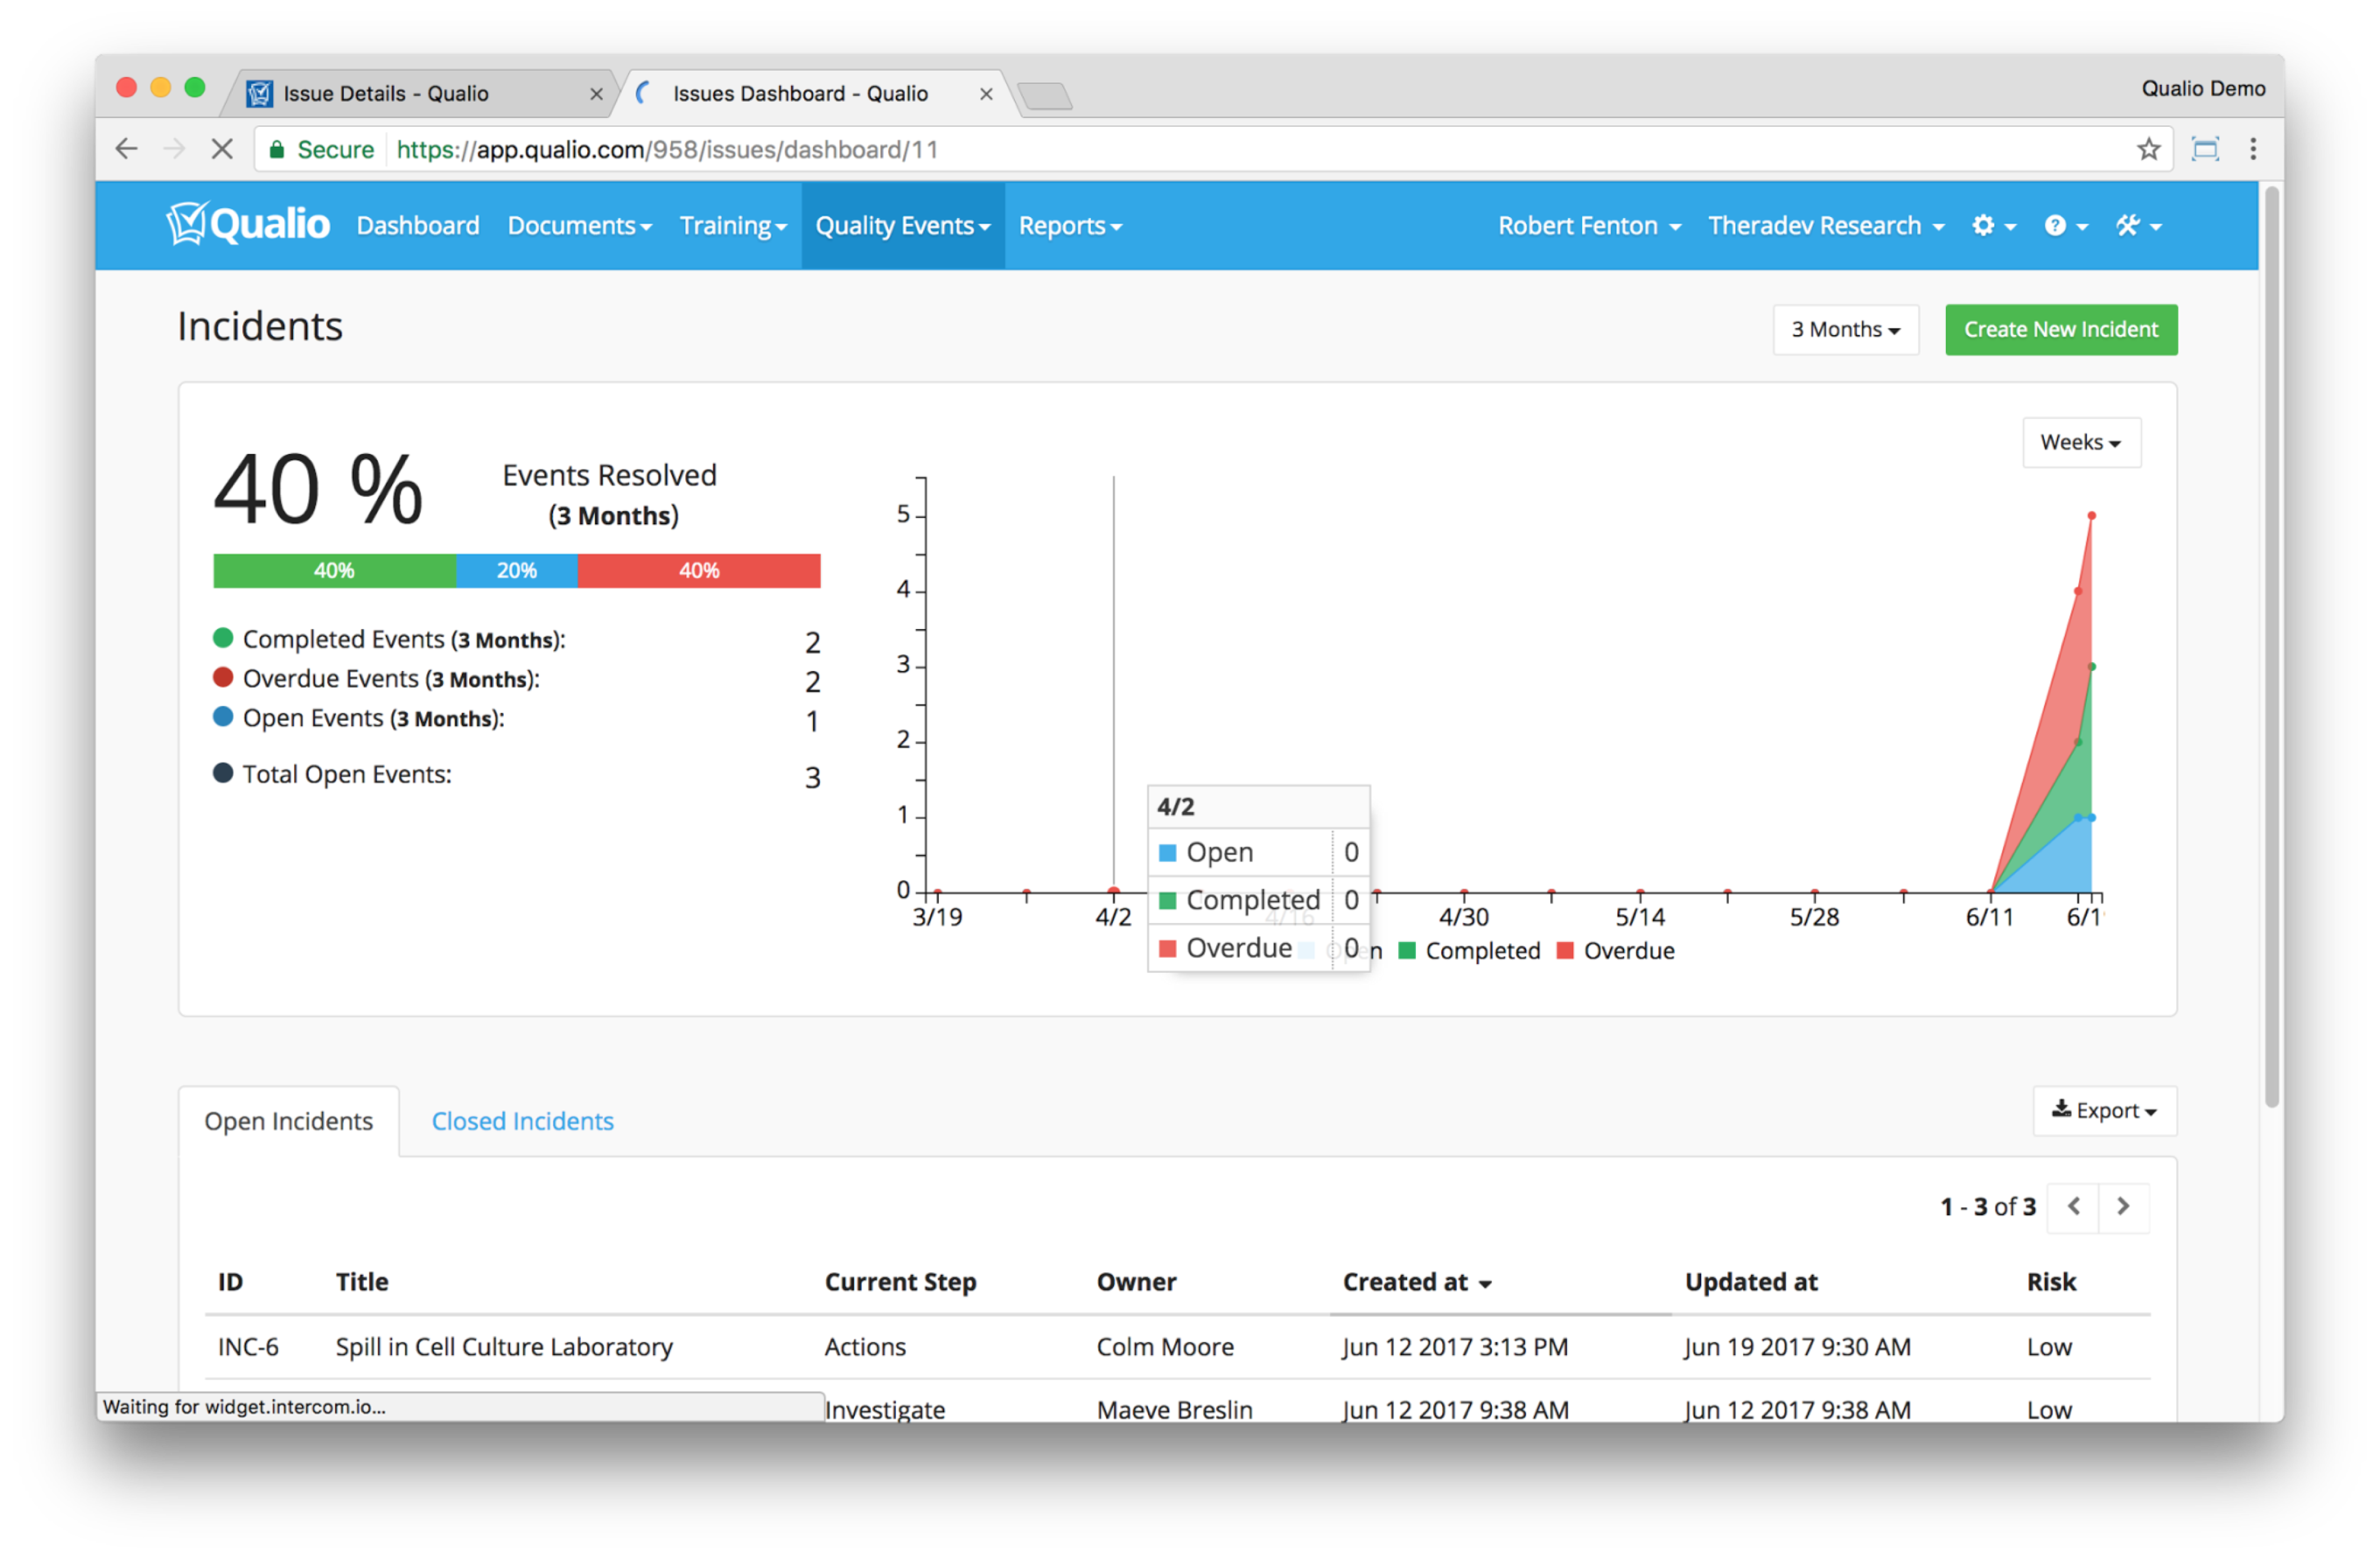The width and height of the screenshot is (2380, 1559).
Task: Stop page loading with X icon
Action: (222, 150)
